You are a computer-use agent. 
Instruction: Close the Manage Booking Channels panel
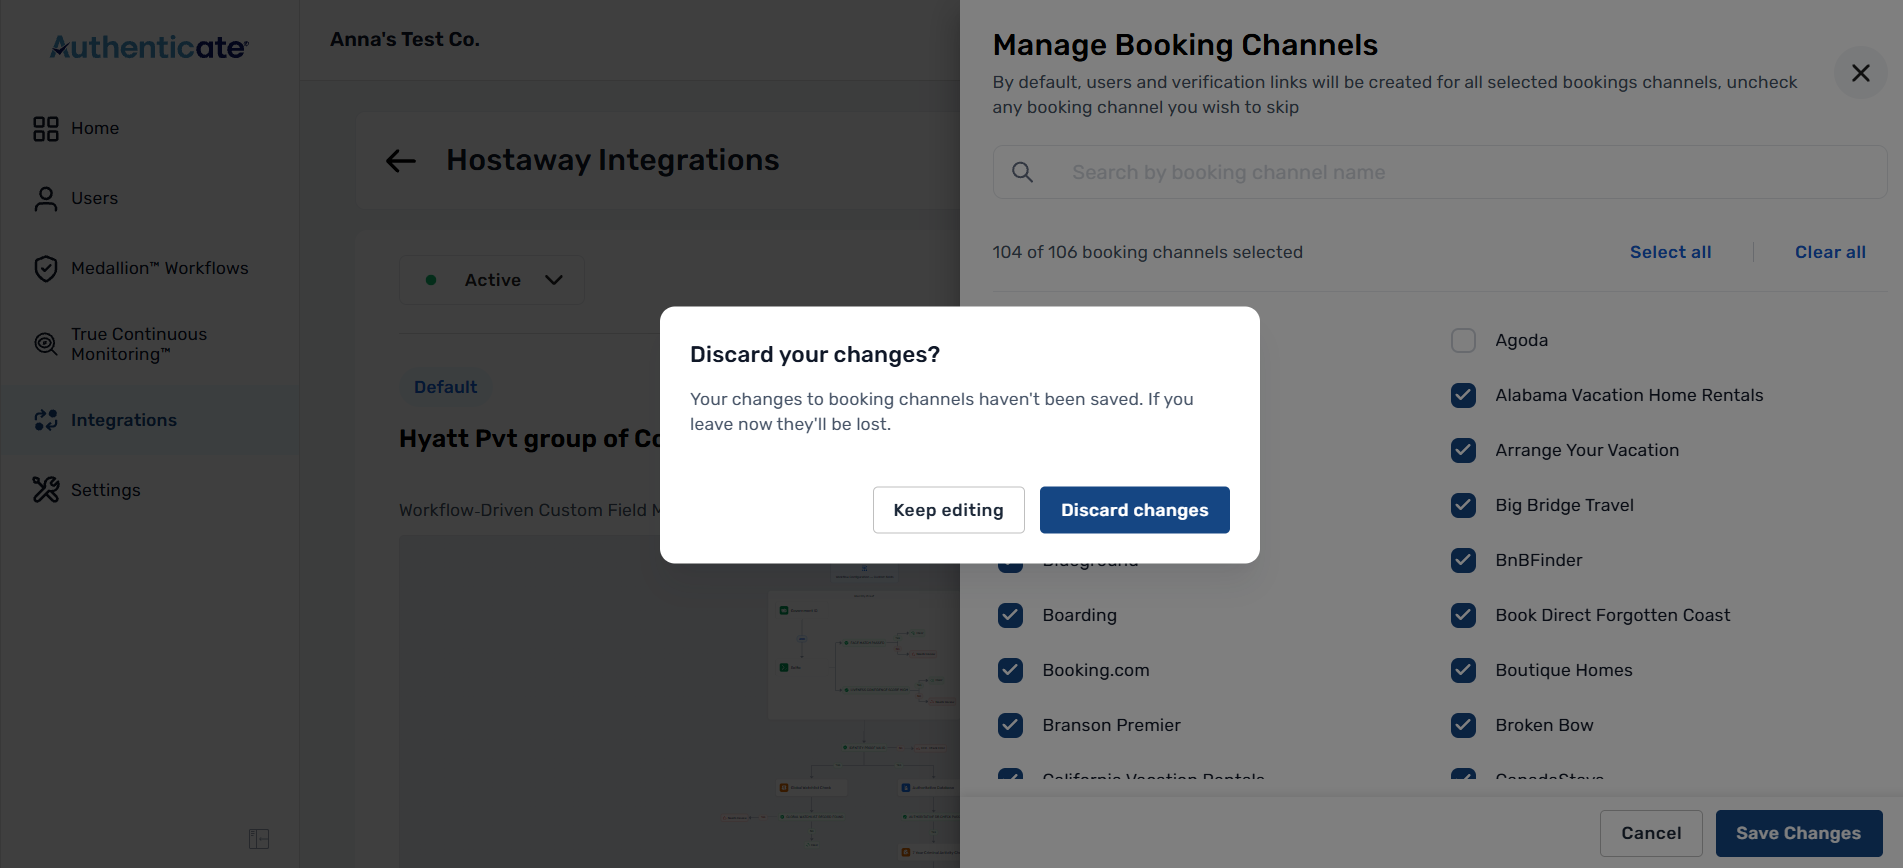(1860, 73)
